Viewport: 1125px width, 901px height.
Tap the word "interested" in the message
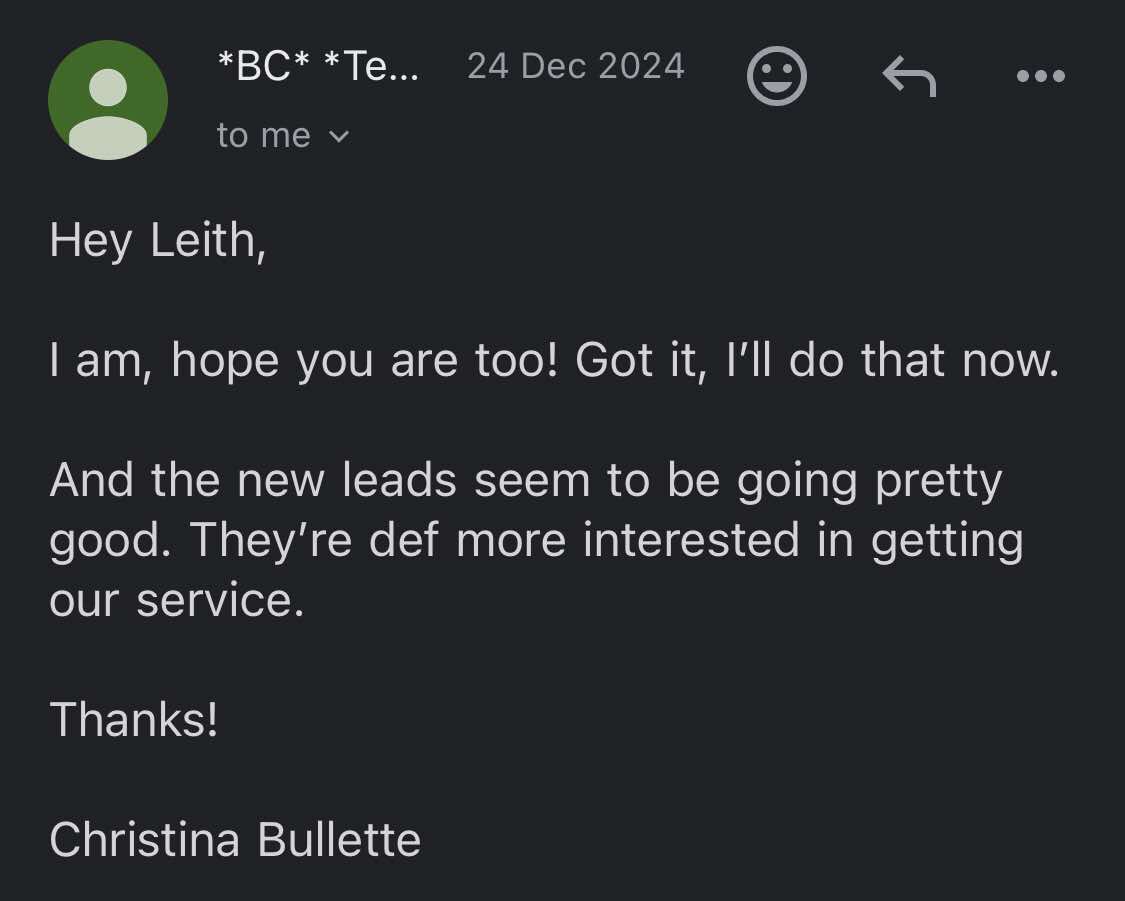click(x=691, y=541)
